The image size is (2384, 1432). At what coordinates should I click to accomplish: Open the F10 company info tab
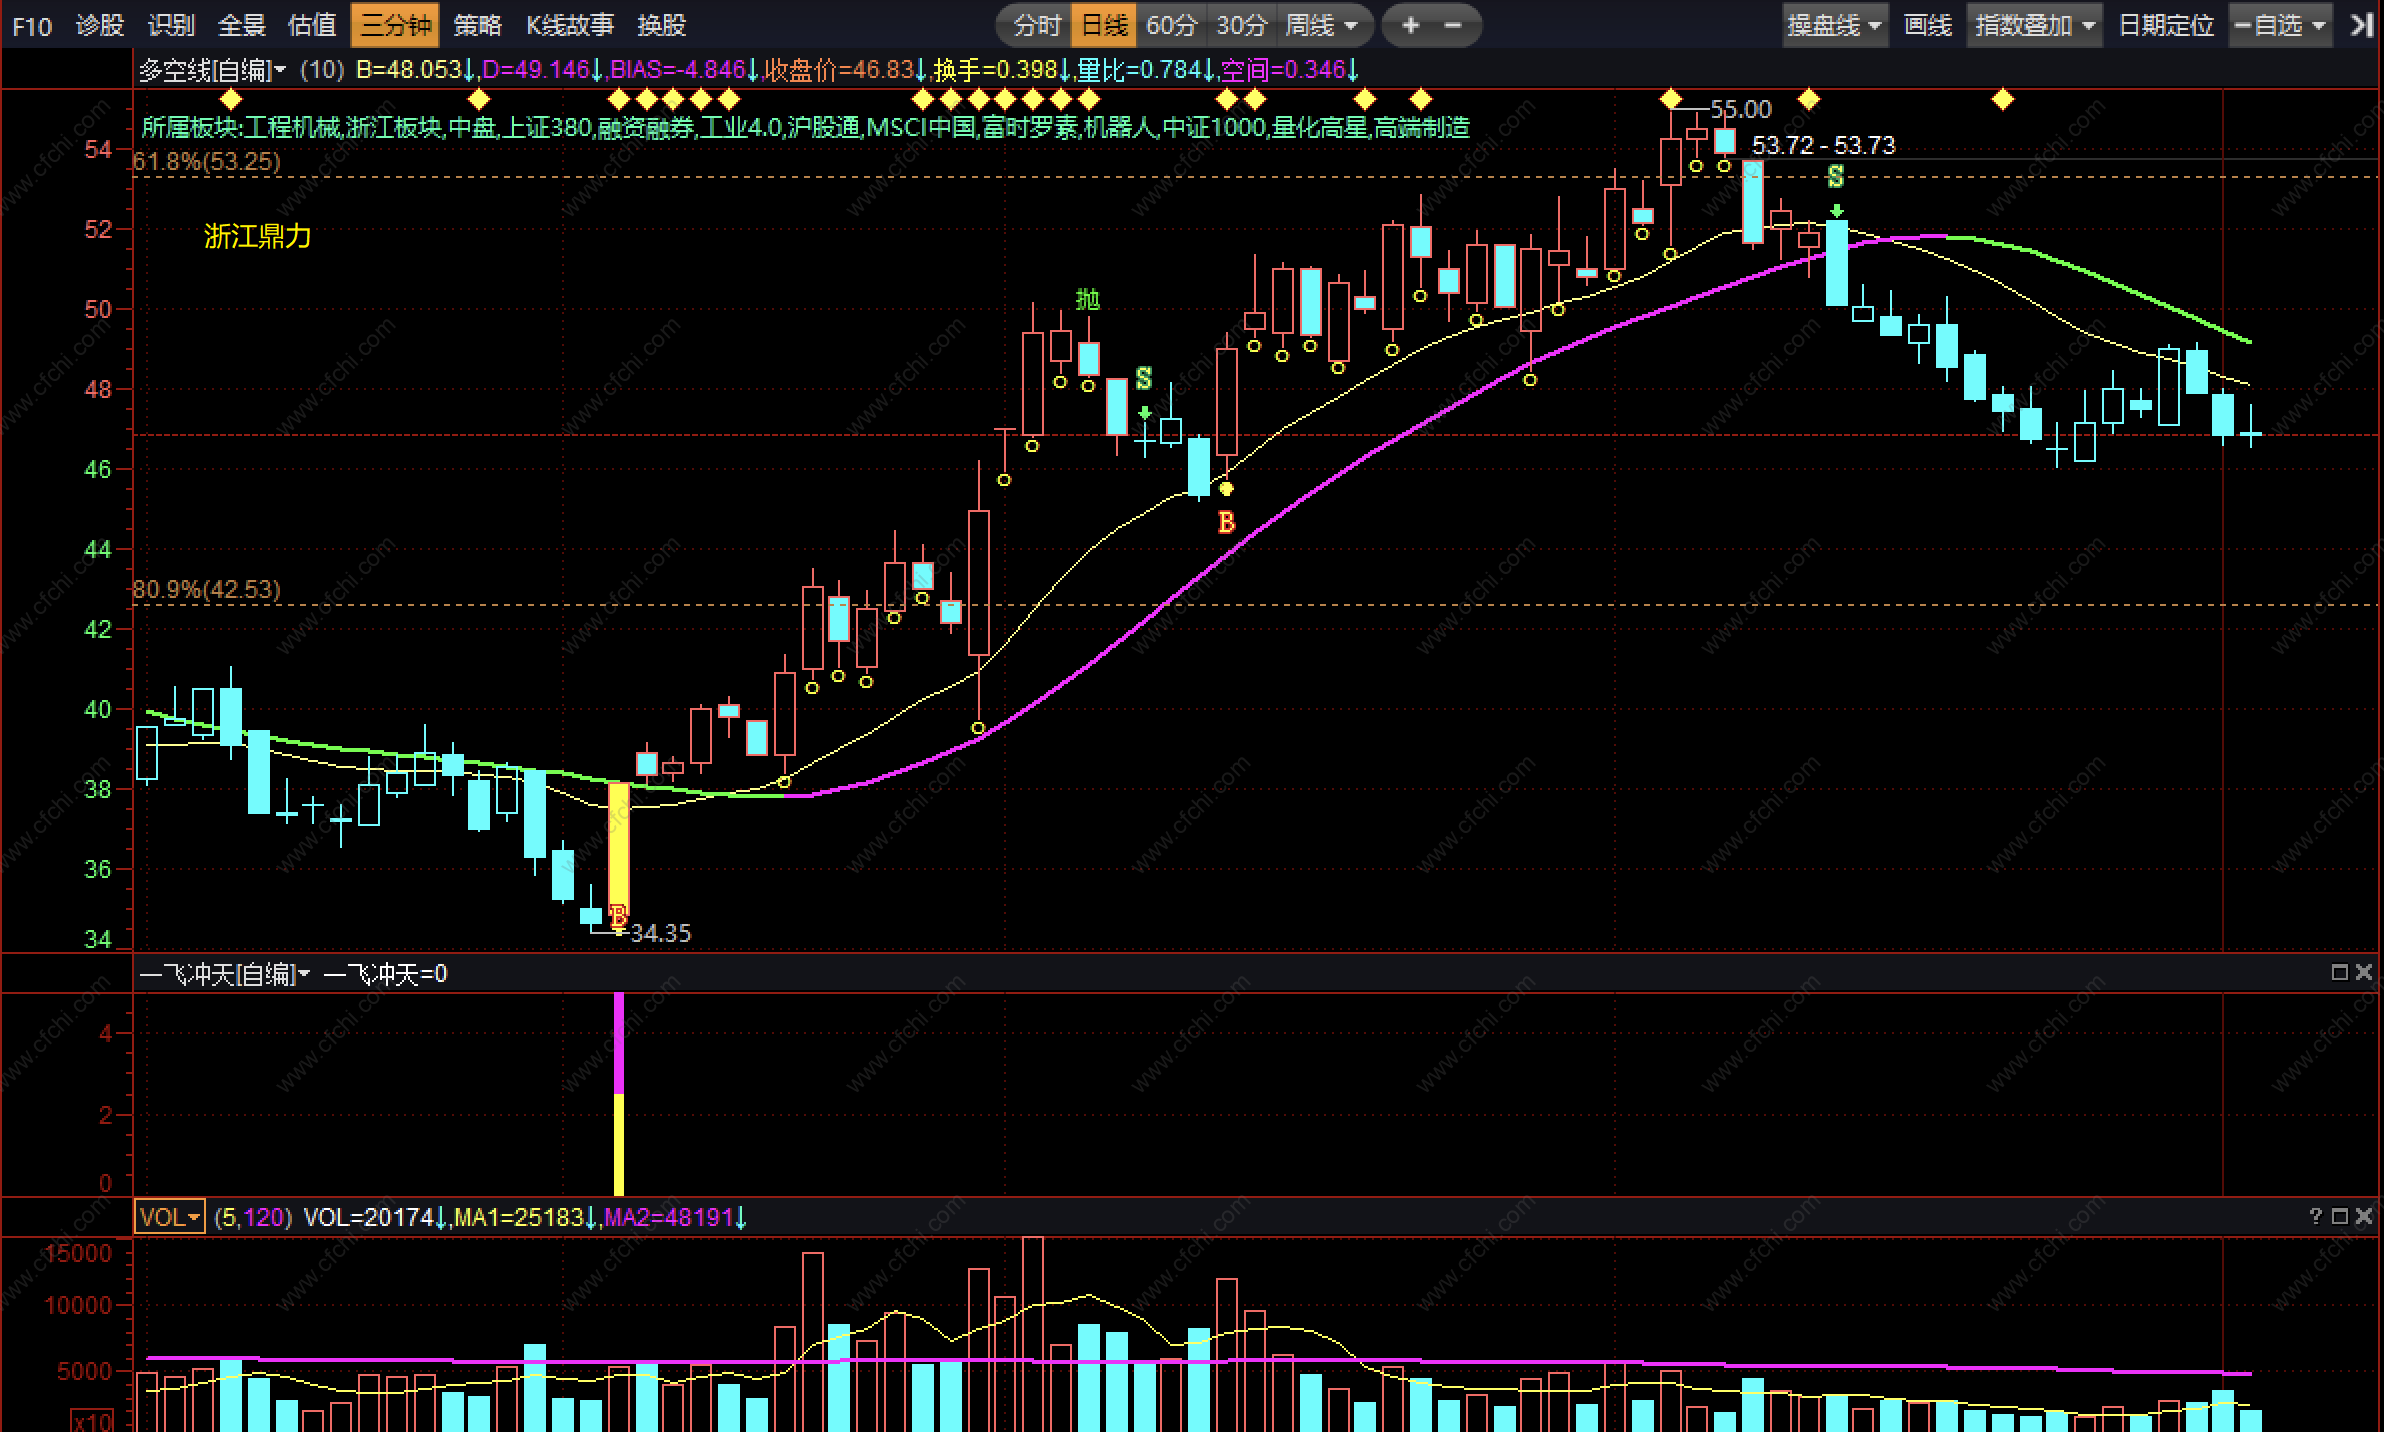coord(32,25)
